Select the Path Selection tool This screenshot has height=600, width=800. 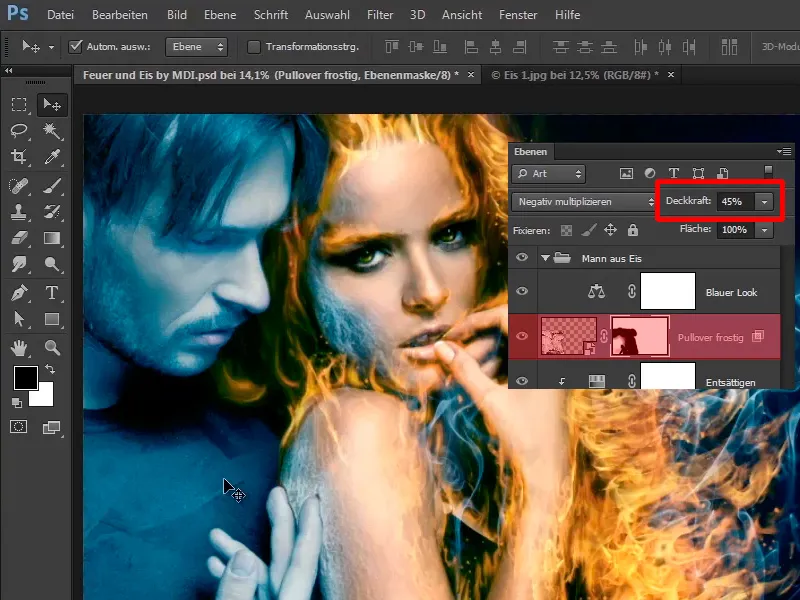click(19, 319)
